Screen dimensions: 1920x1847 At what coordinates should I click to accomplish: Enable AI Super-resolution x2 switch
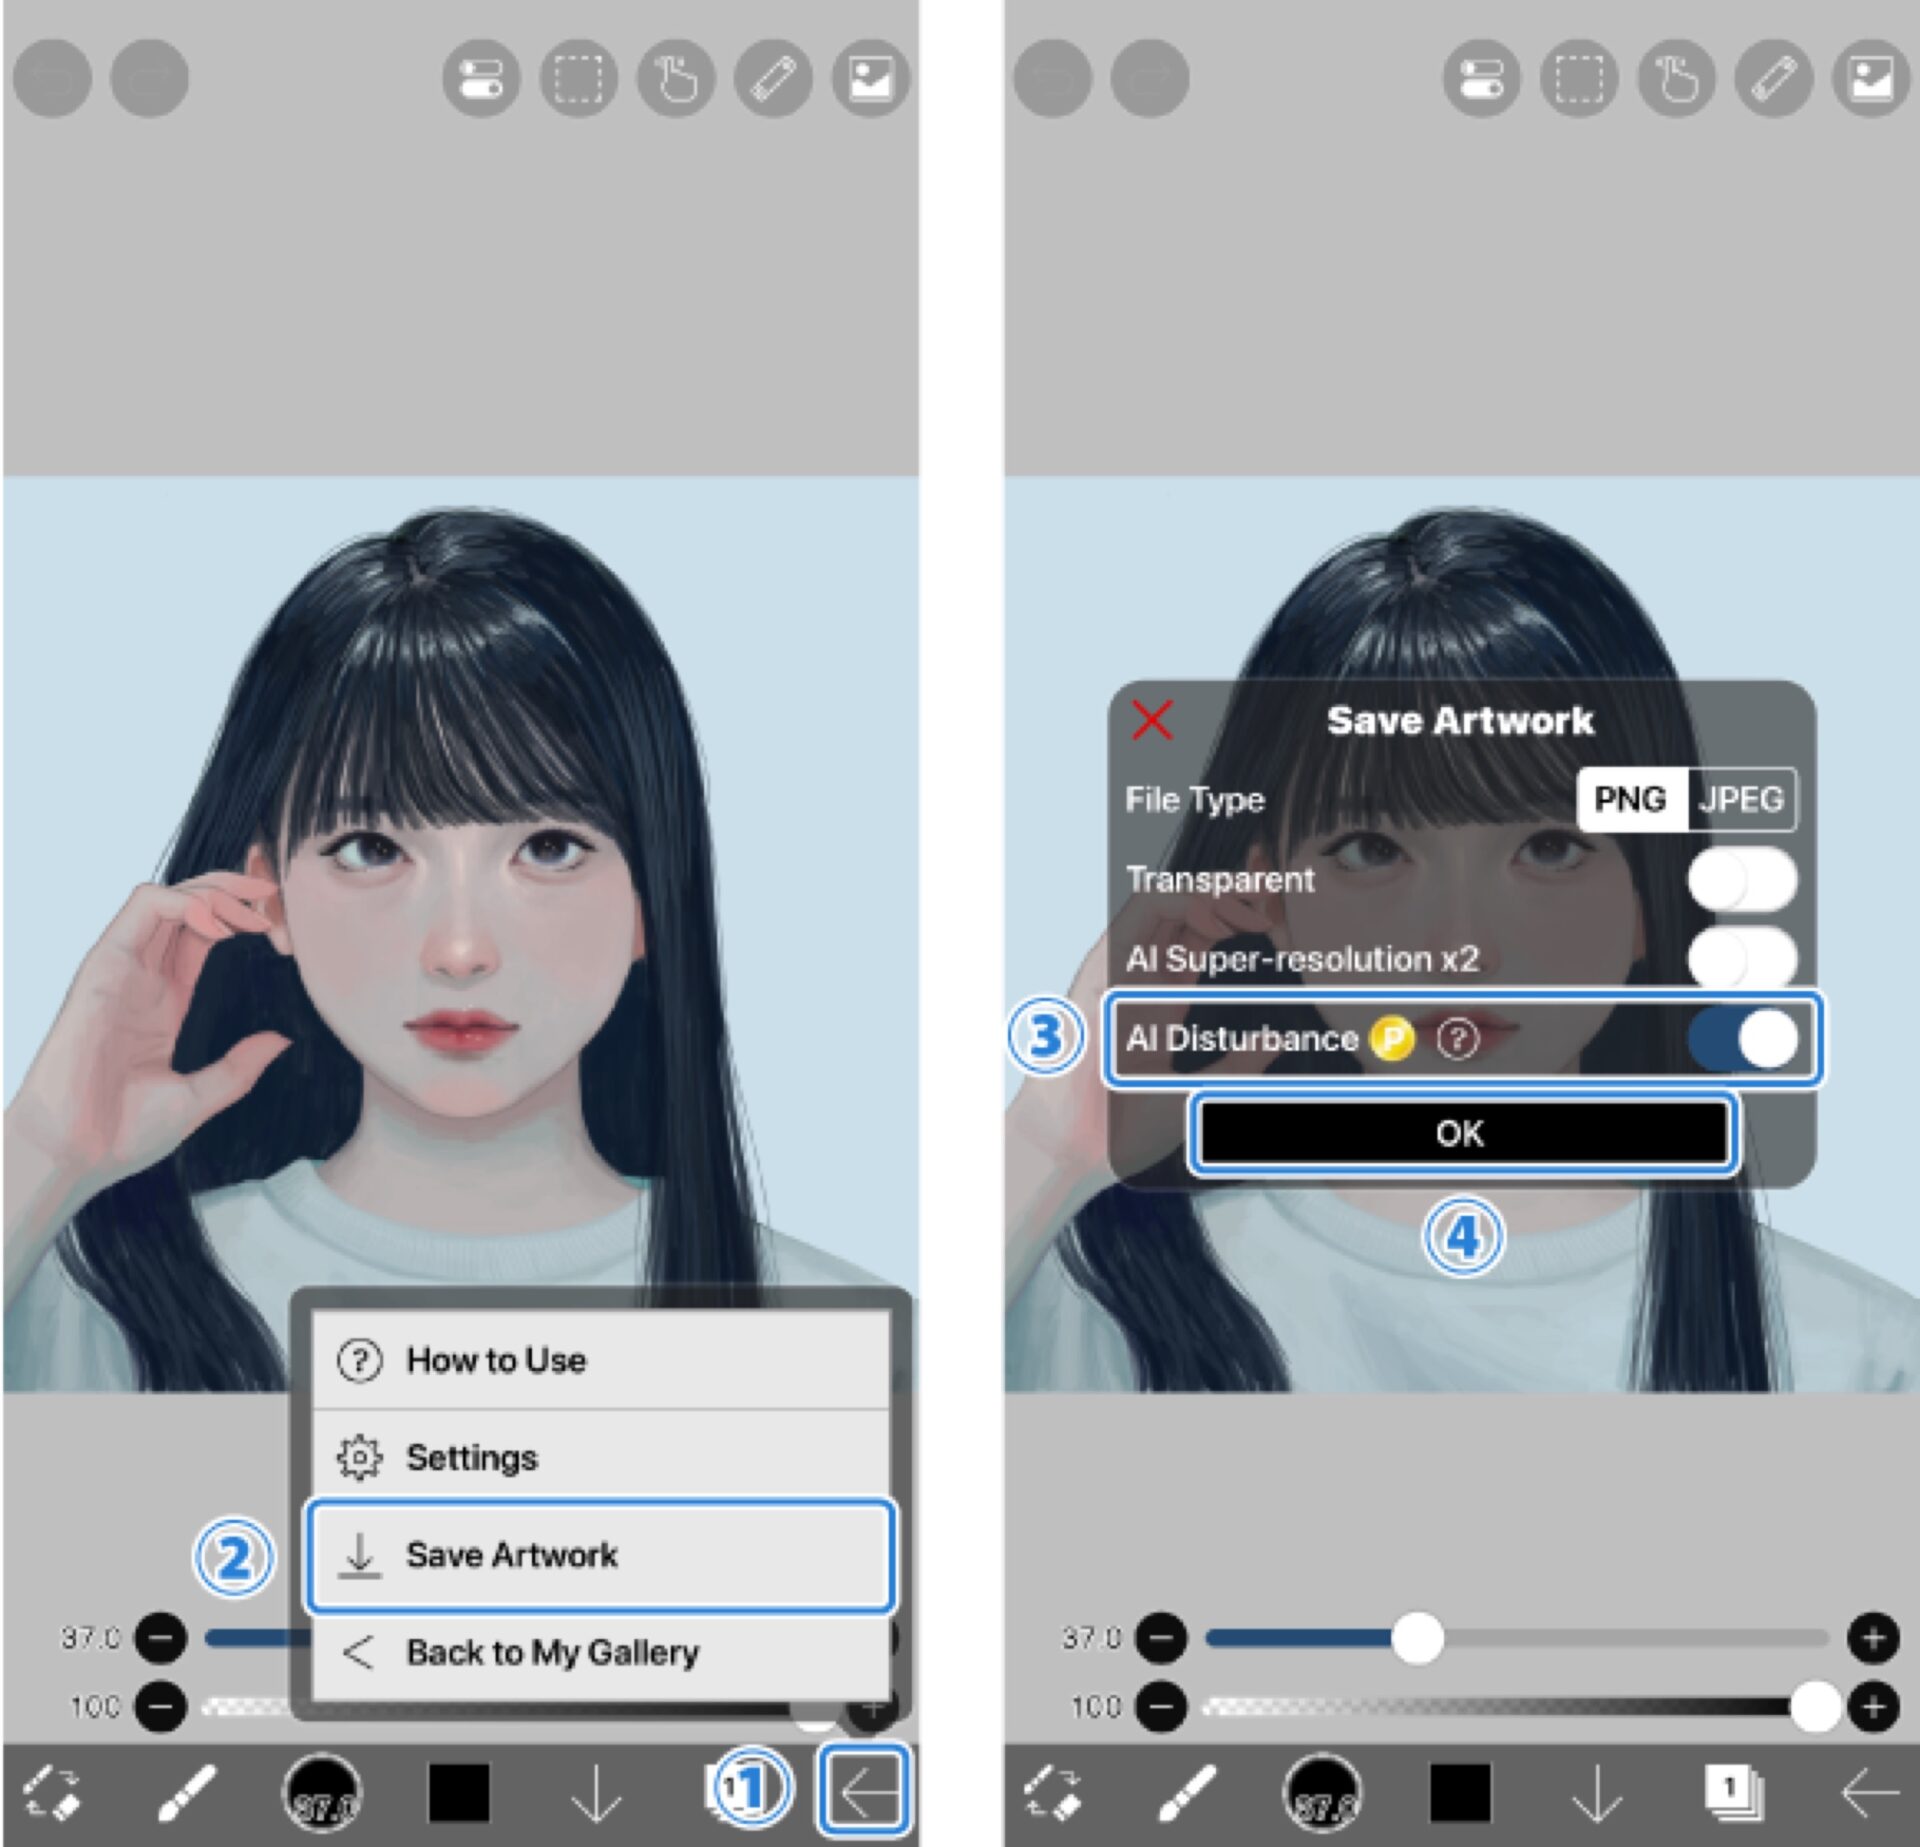tap(1741, 959)
